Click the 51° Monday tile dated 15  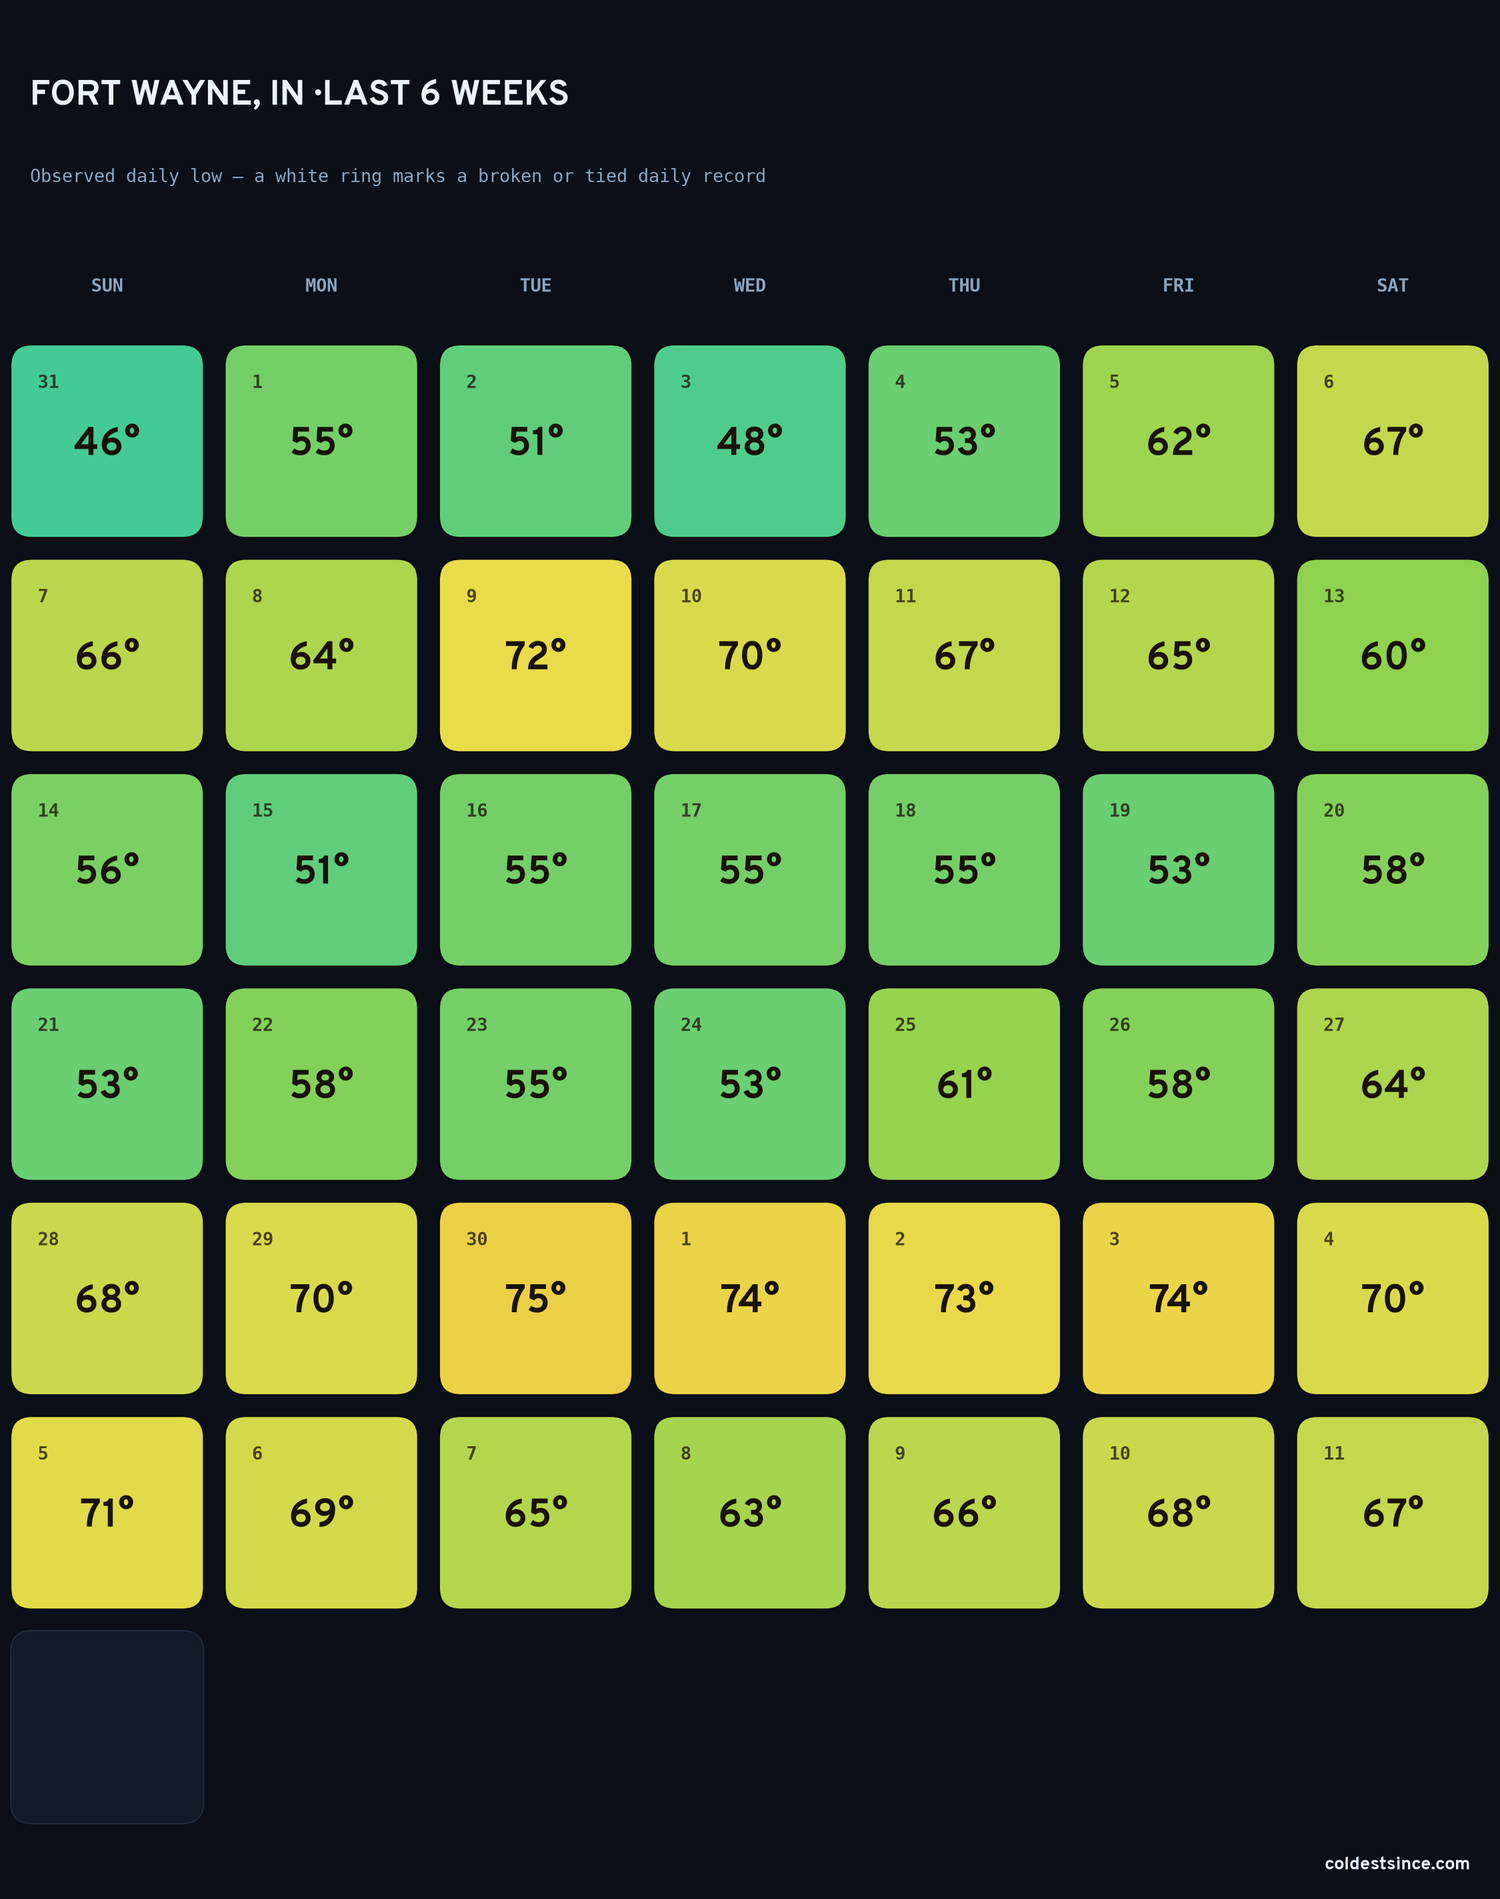point(321,870)
